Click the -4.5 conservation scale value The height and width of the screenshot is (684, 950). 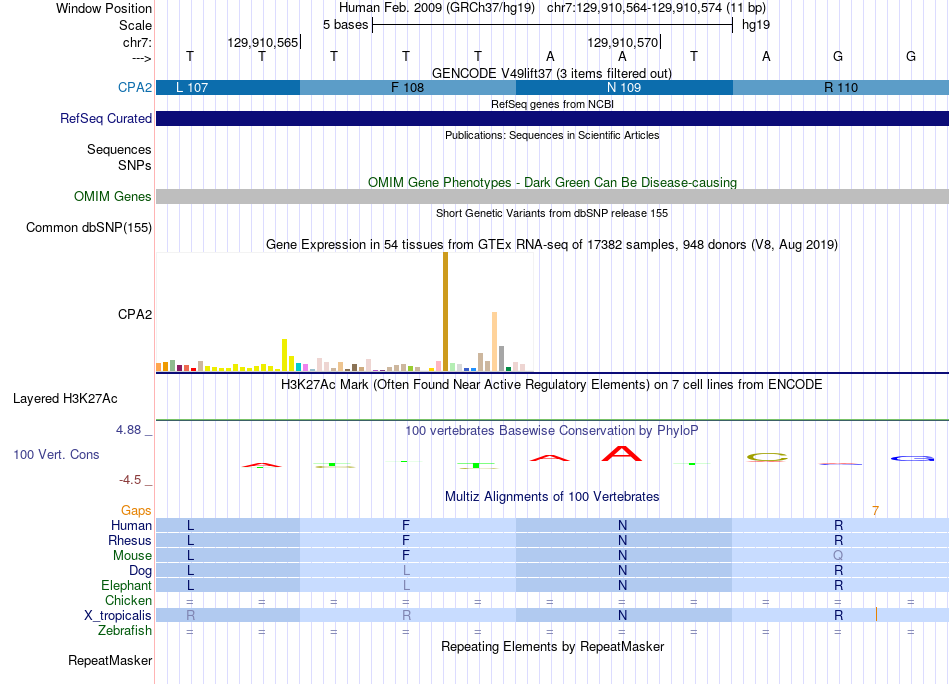(x=130, y=480)
